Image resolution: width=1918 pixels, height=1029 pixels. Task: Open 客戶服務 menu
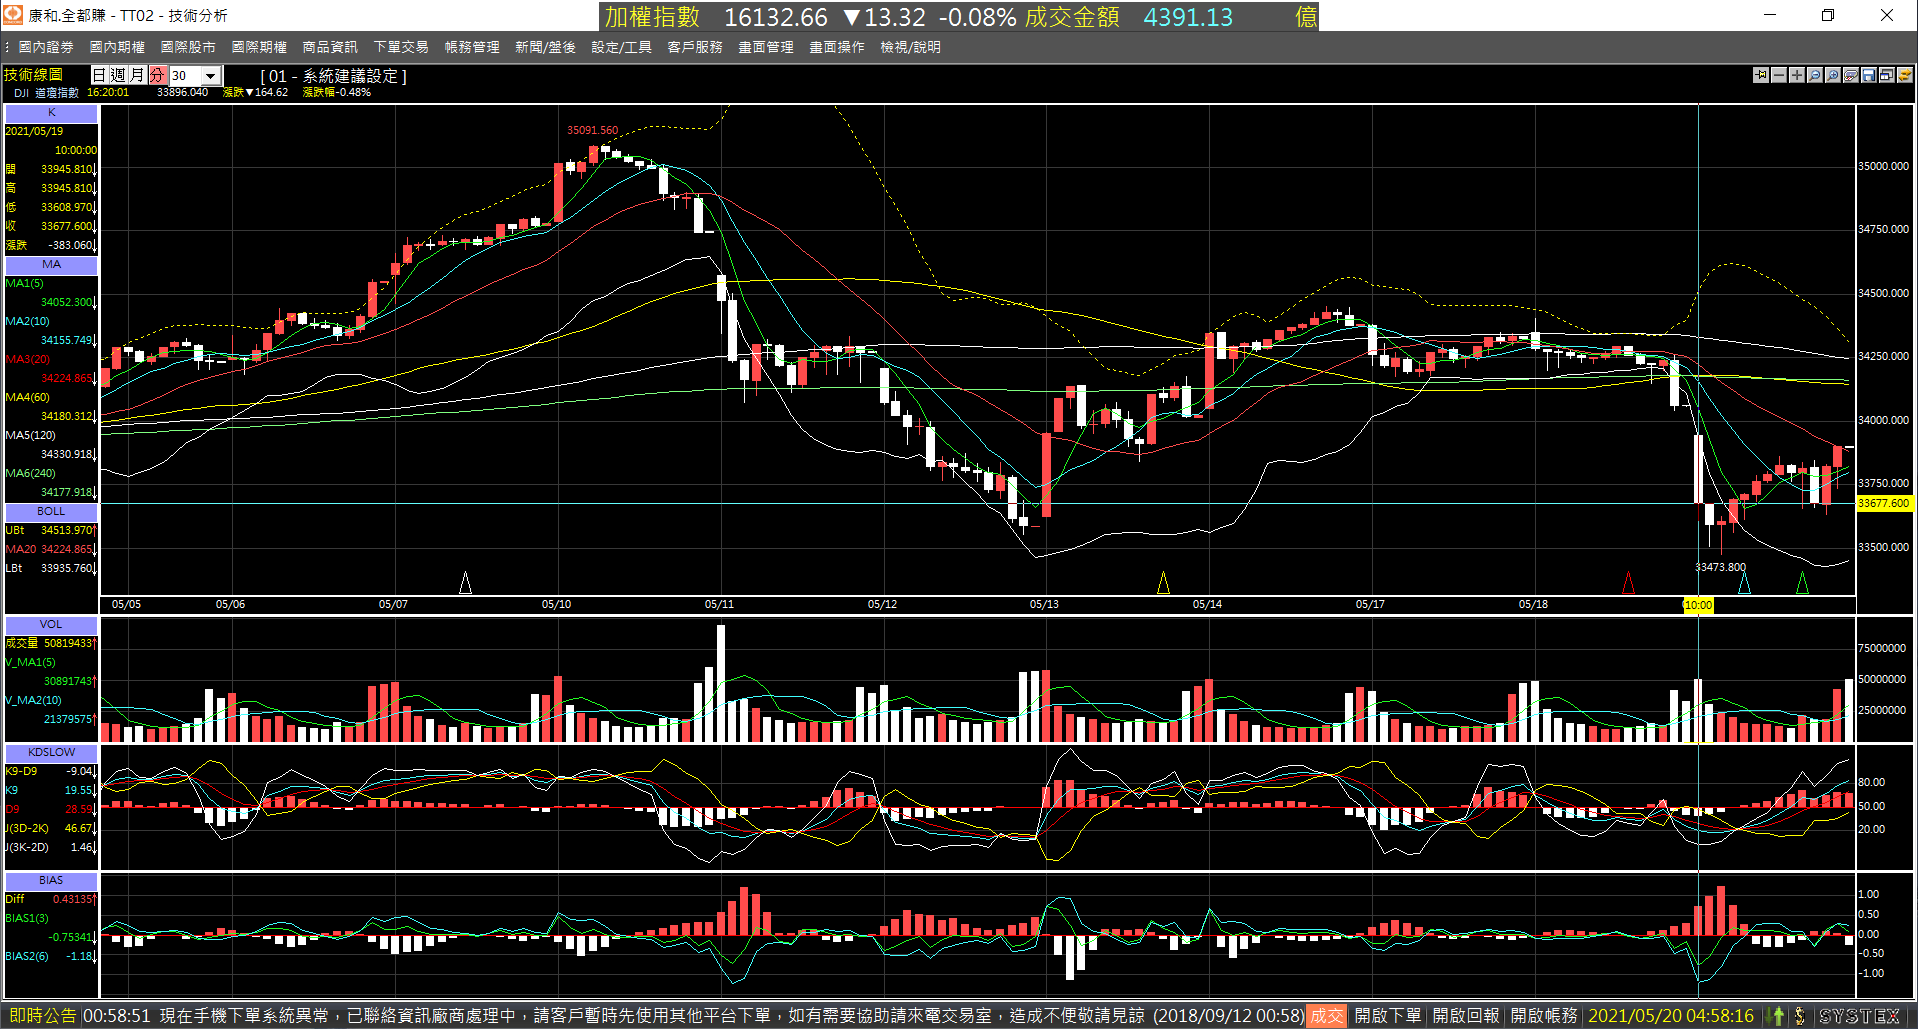(695, 47)
